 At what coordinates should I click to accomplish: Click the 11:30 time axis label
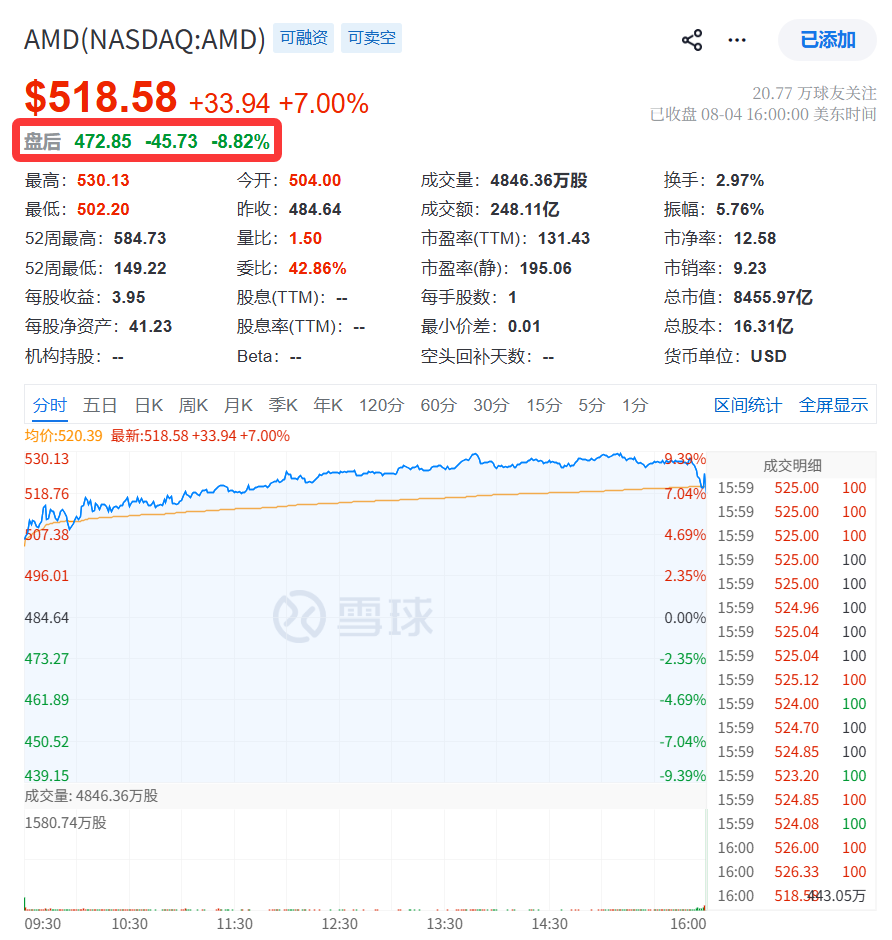[x=234, y=924]
